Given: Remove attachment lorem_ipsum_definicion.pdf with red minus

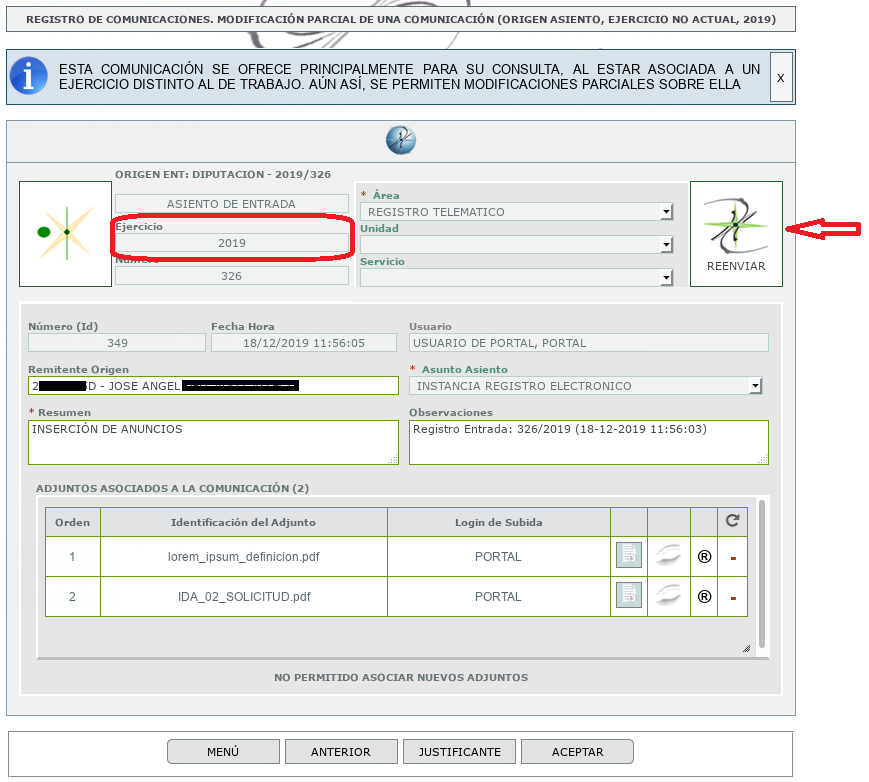Looking at the screenshot, I should coord(733,558).
